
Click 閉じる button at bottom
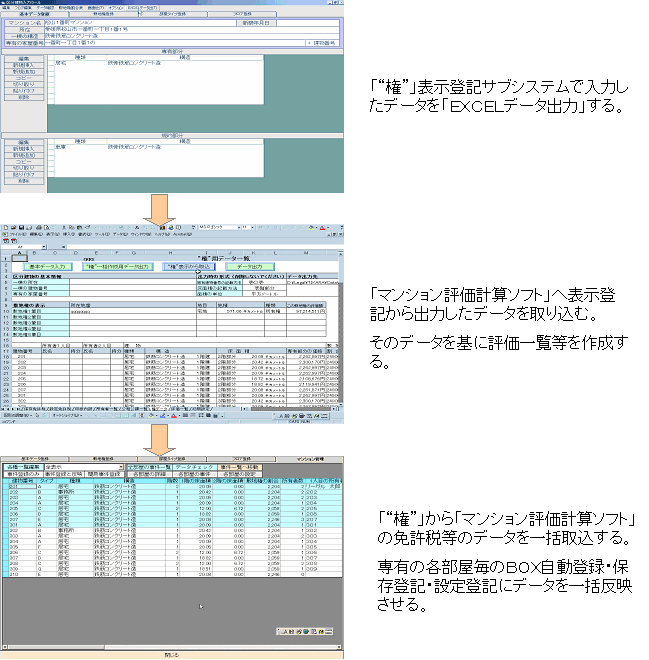[172, 655]
